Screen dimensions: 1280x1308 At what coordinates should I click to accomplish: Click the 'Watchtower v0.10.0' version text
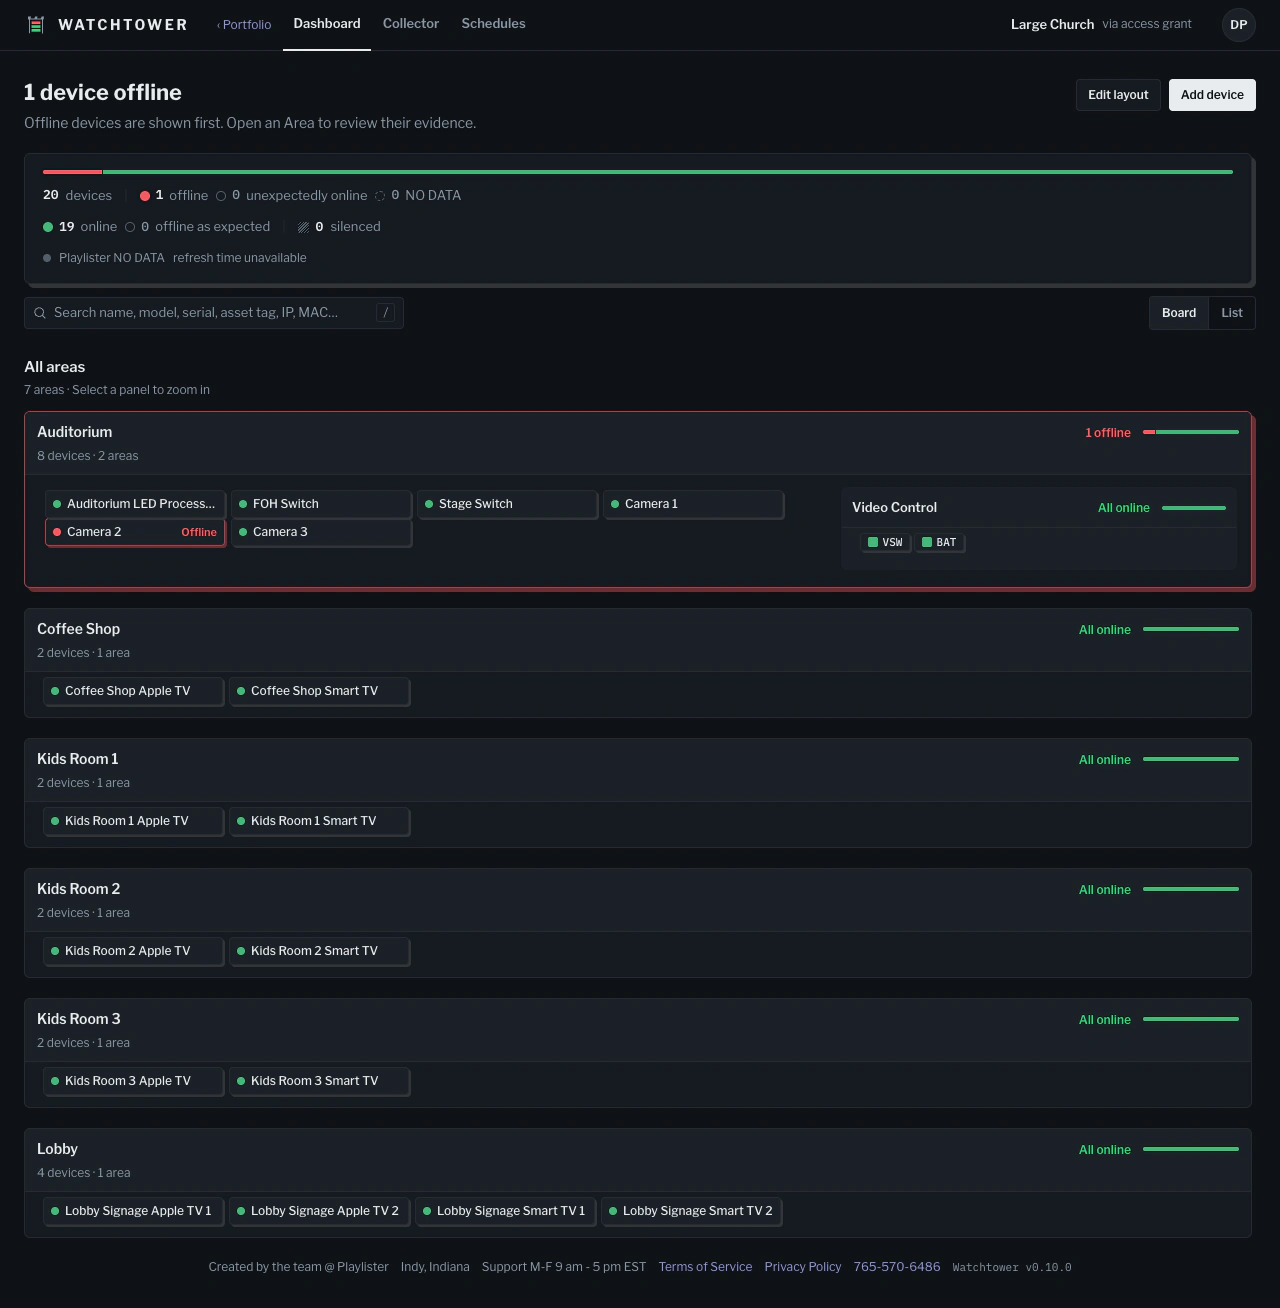(1012, 1267)
